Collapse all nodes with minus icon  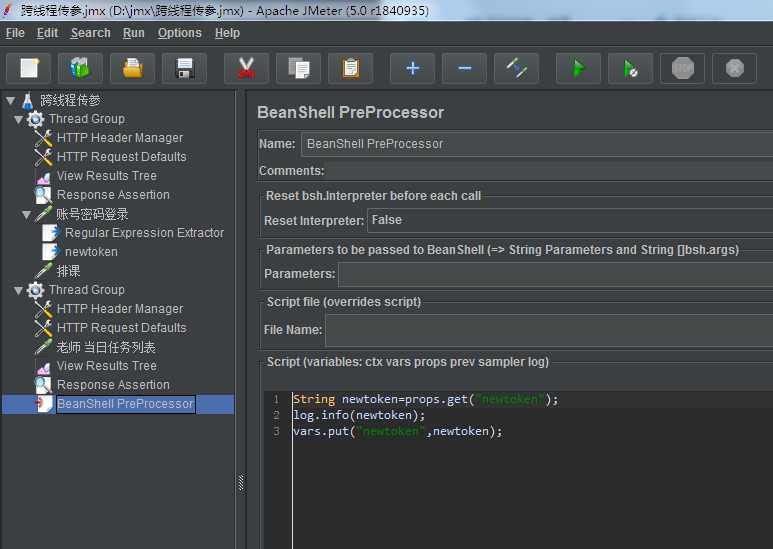tap(464, 68)
